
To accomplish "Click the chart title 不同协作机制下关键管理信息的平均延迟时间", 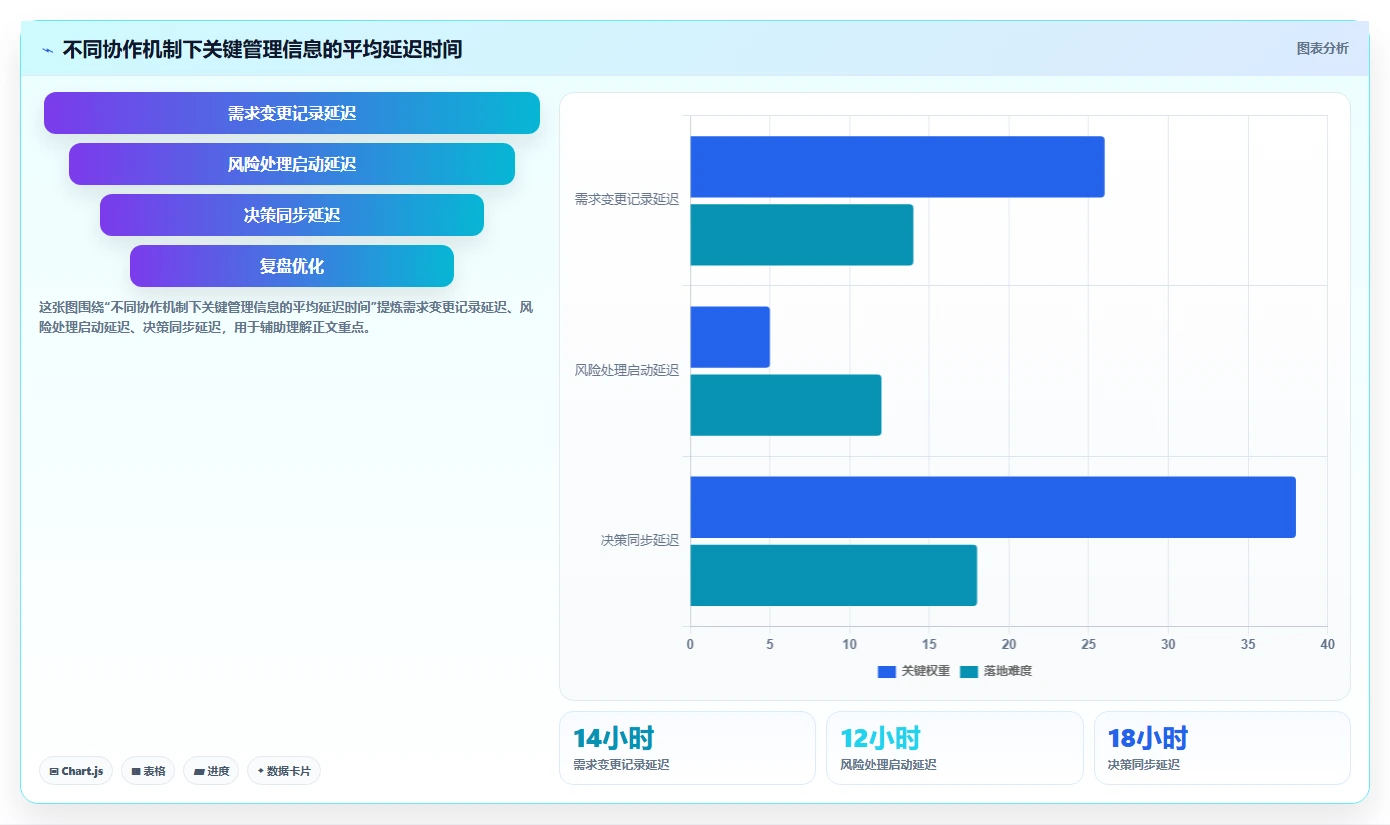I will tap(262, 49).
